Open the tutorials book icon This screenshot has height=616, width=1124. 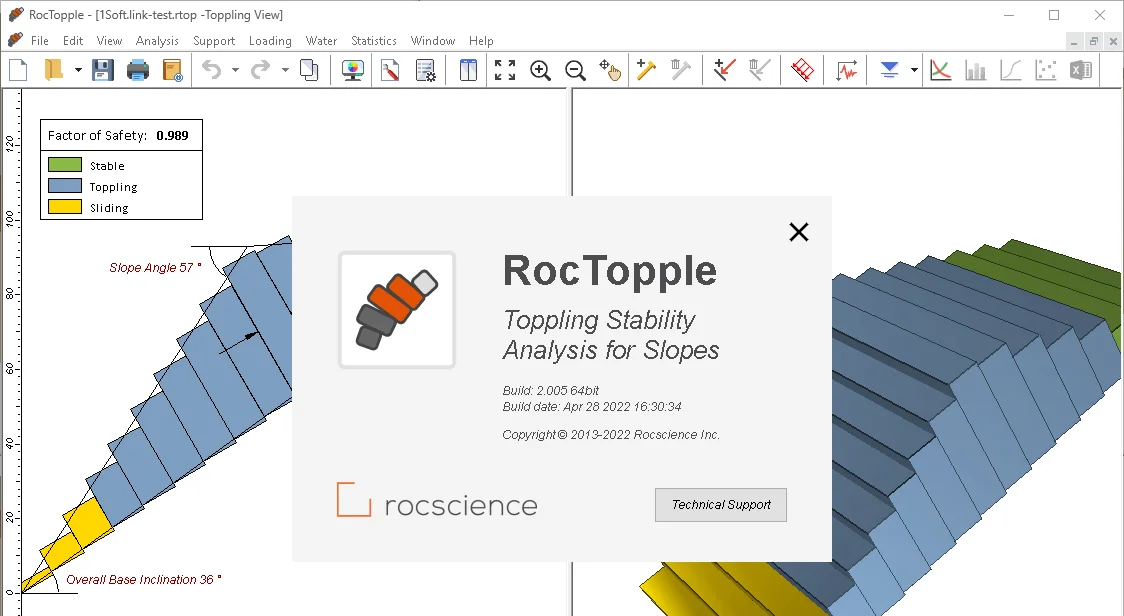(x=173, y=70)
